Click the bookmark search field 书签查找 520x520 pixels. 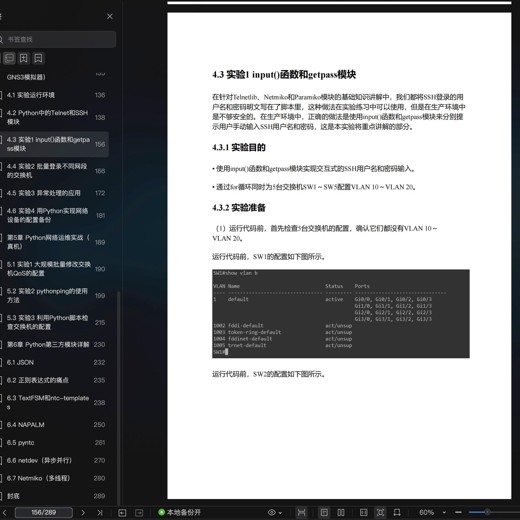(x=57, y=39)
